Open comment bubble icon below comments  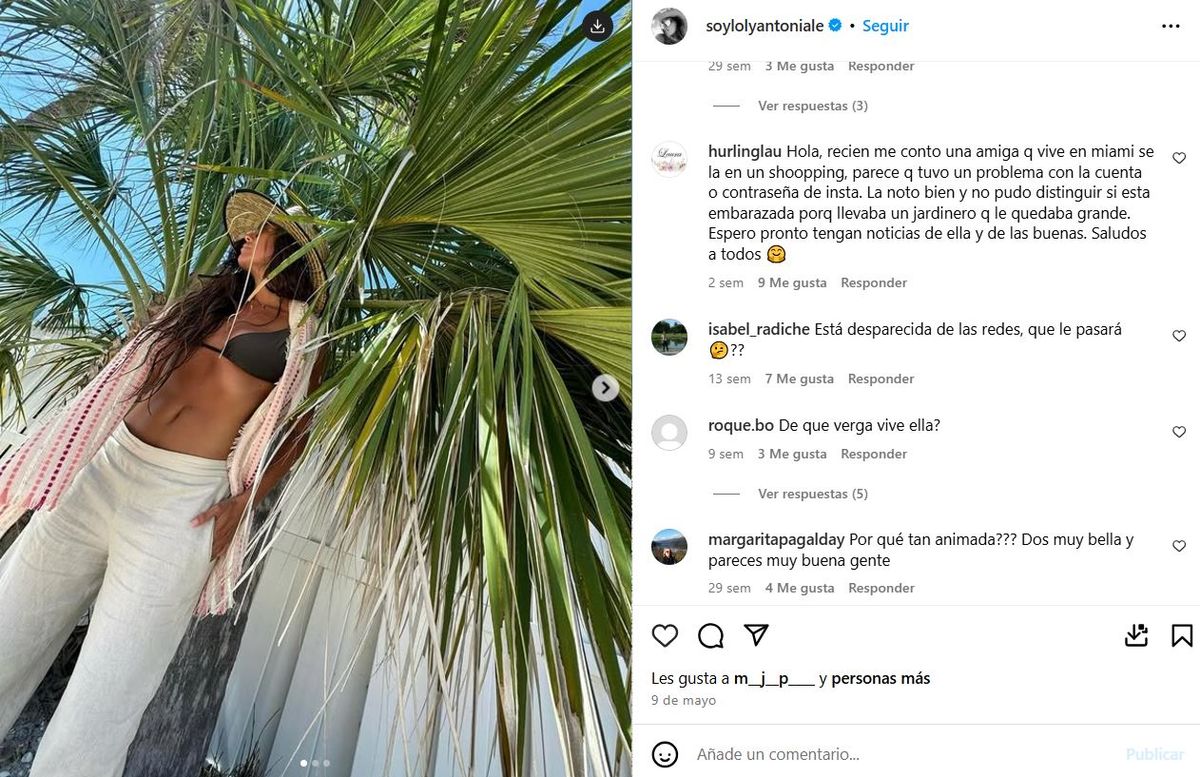[711, 635]
